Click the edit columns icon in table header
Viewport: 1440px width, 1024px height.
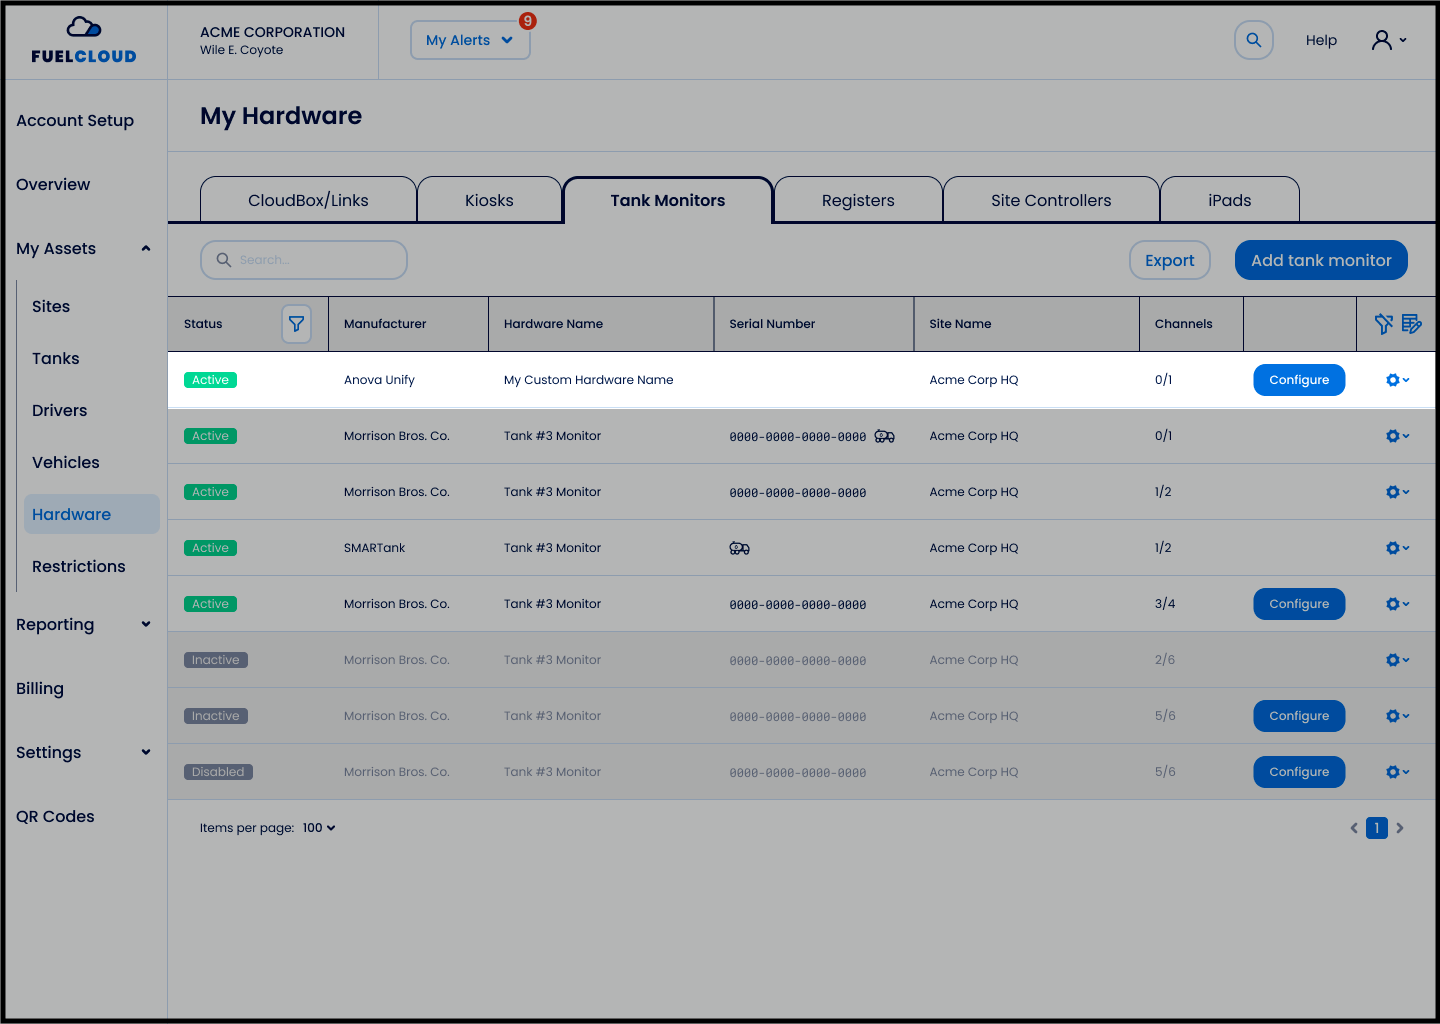click(1411, 324)
